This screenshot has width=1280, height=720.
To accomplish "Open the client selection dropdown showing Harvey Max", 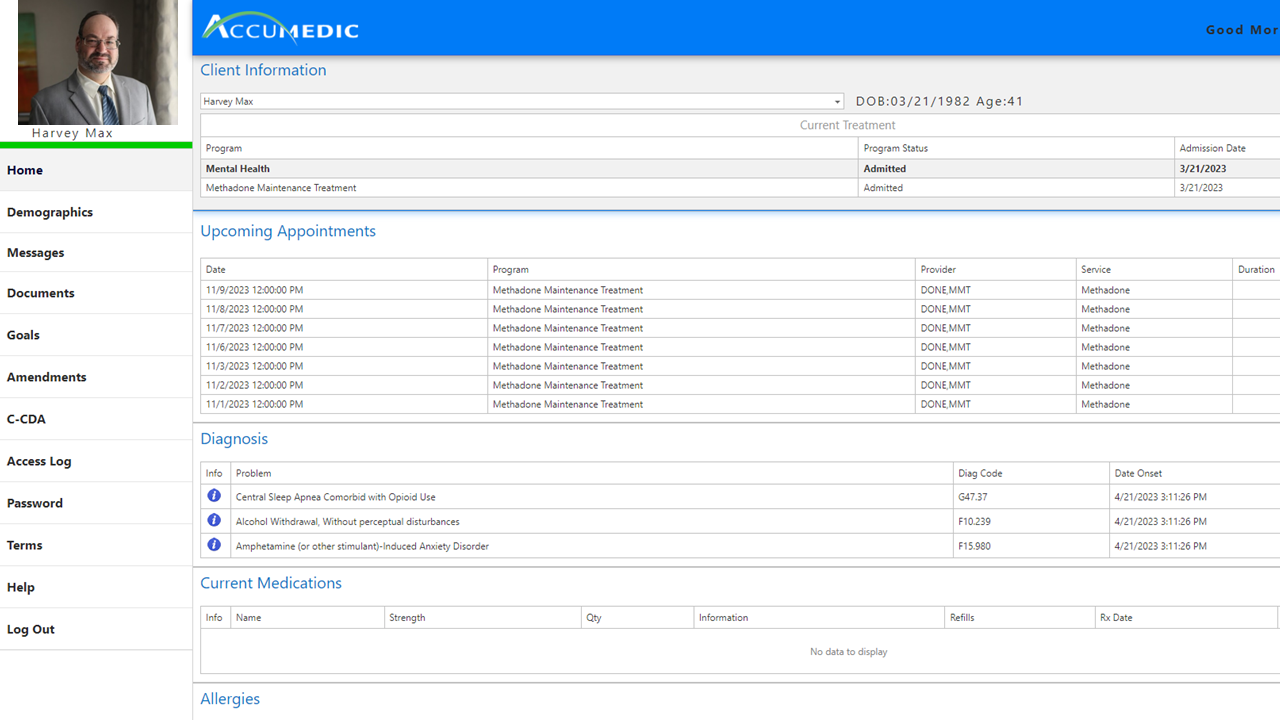I will pos(836,101).
